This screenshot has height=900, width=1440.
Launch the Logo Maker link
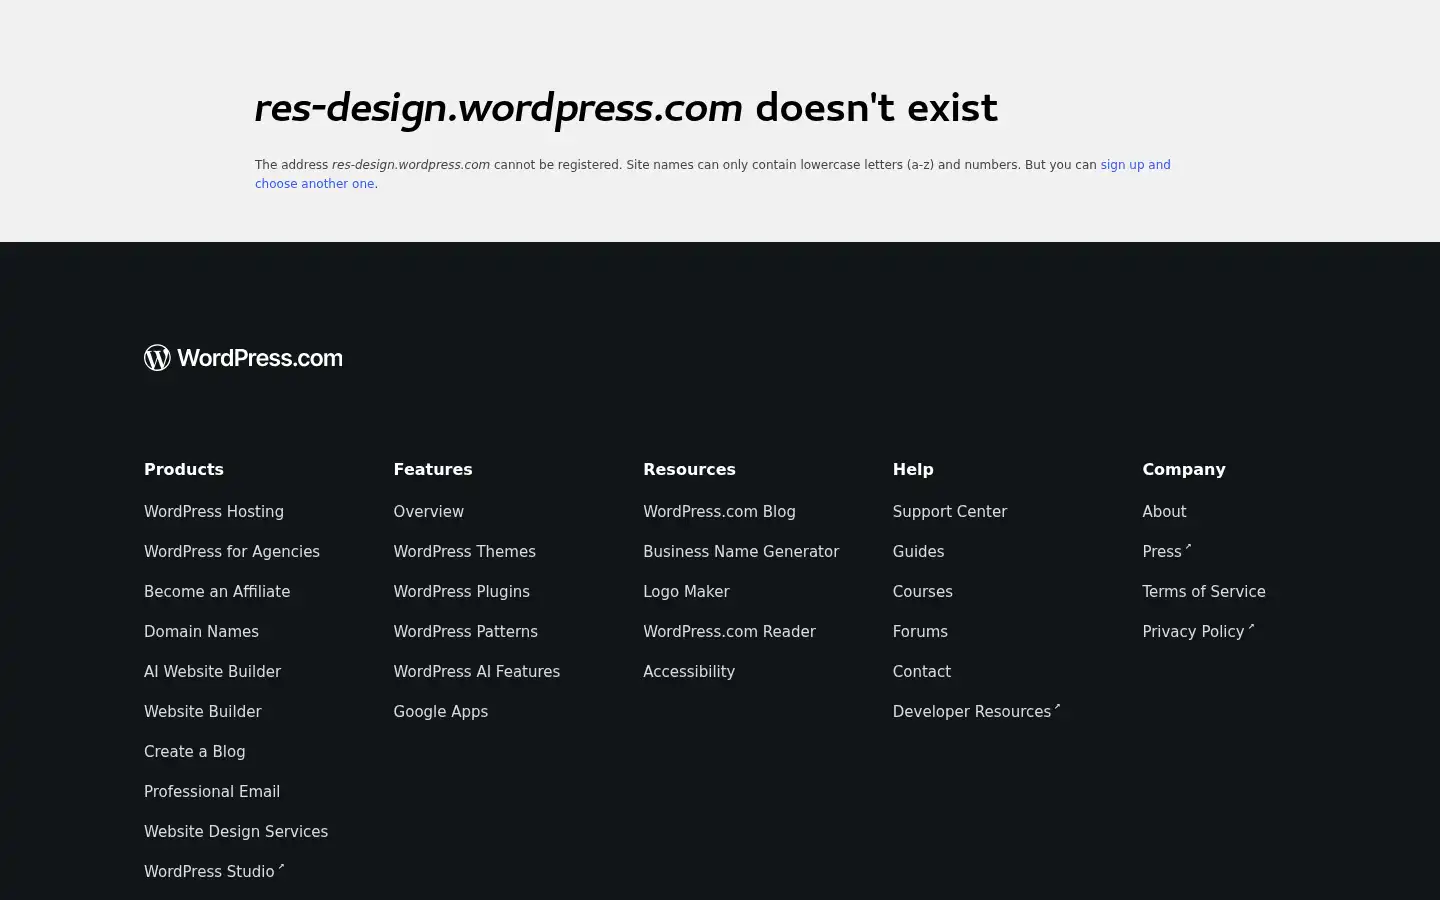687,592
